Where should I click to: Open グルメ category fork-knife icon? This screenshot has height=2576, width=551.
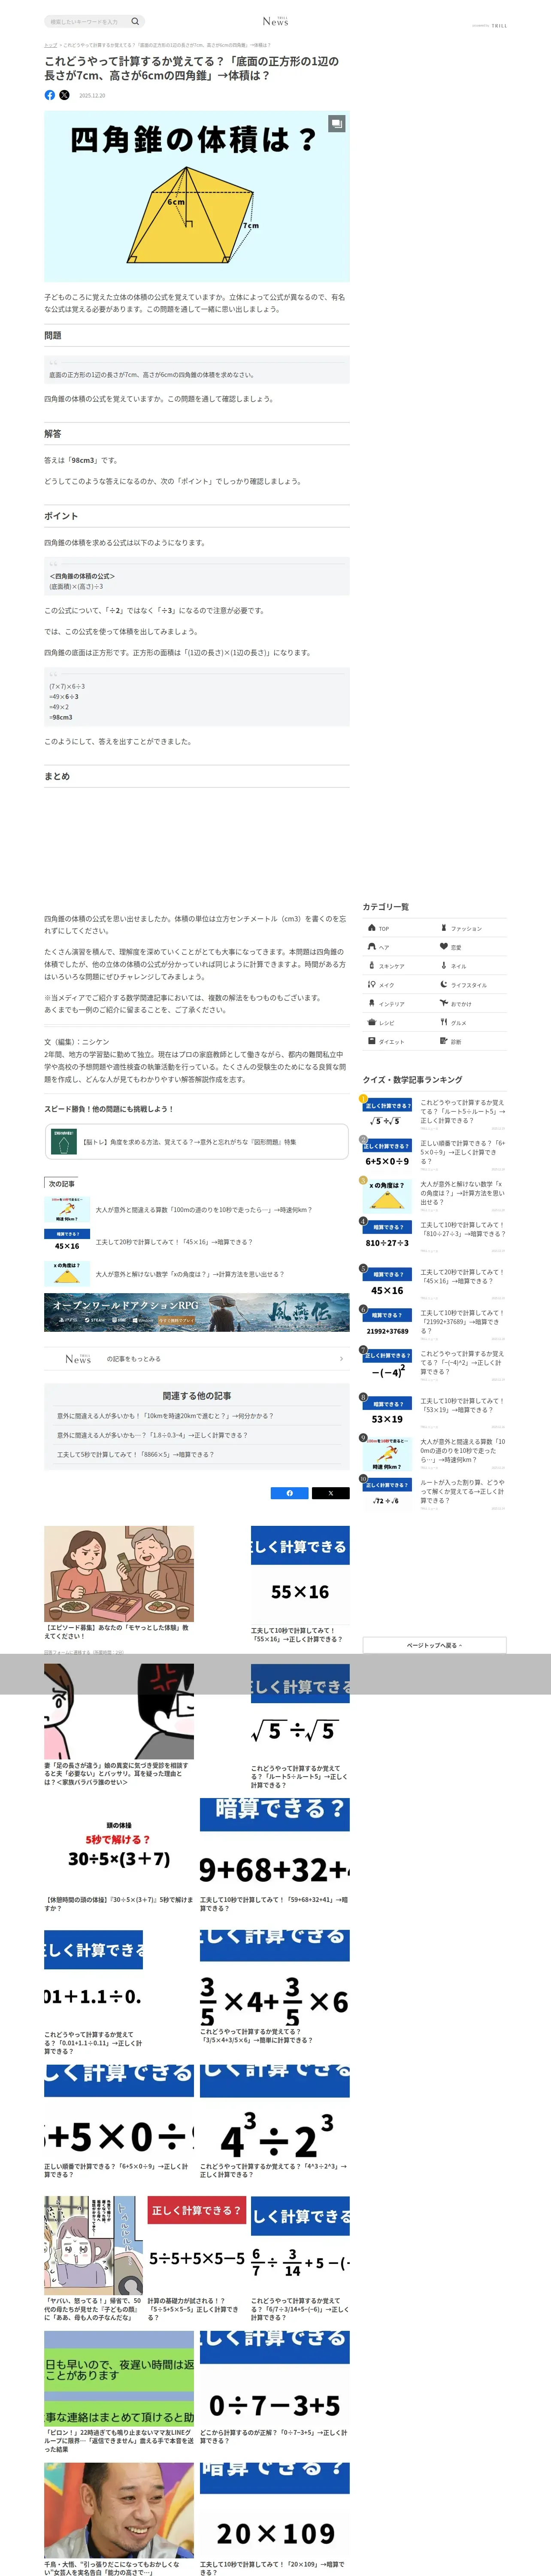tap(444, 1022)
